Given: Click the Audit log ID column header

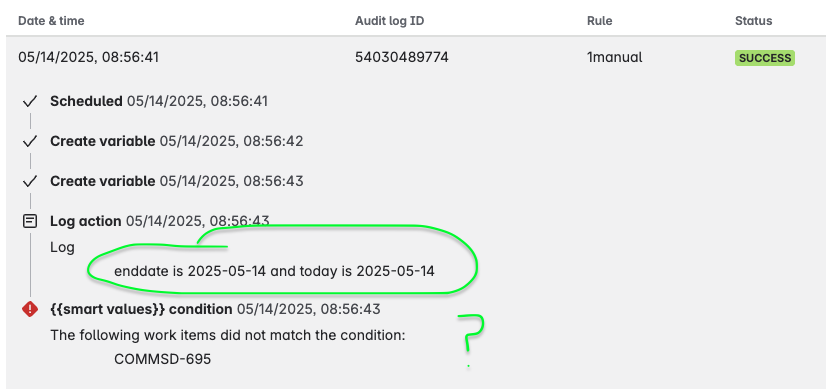Looking at the screenshot, I should pyautogui.click(x=389, y=21).
